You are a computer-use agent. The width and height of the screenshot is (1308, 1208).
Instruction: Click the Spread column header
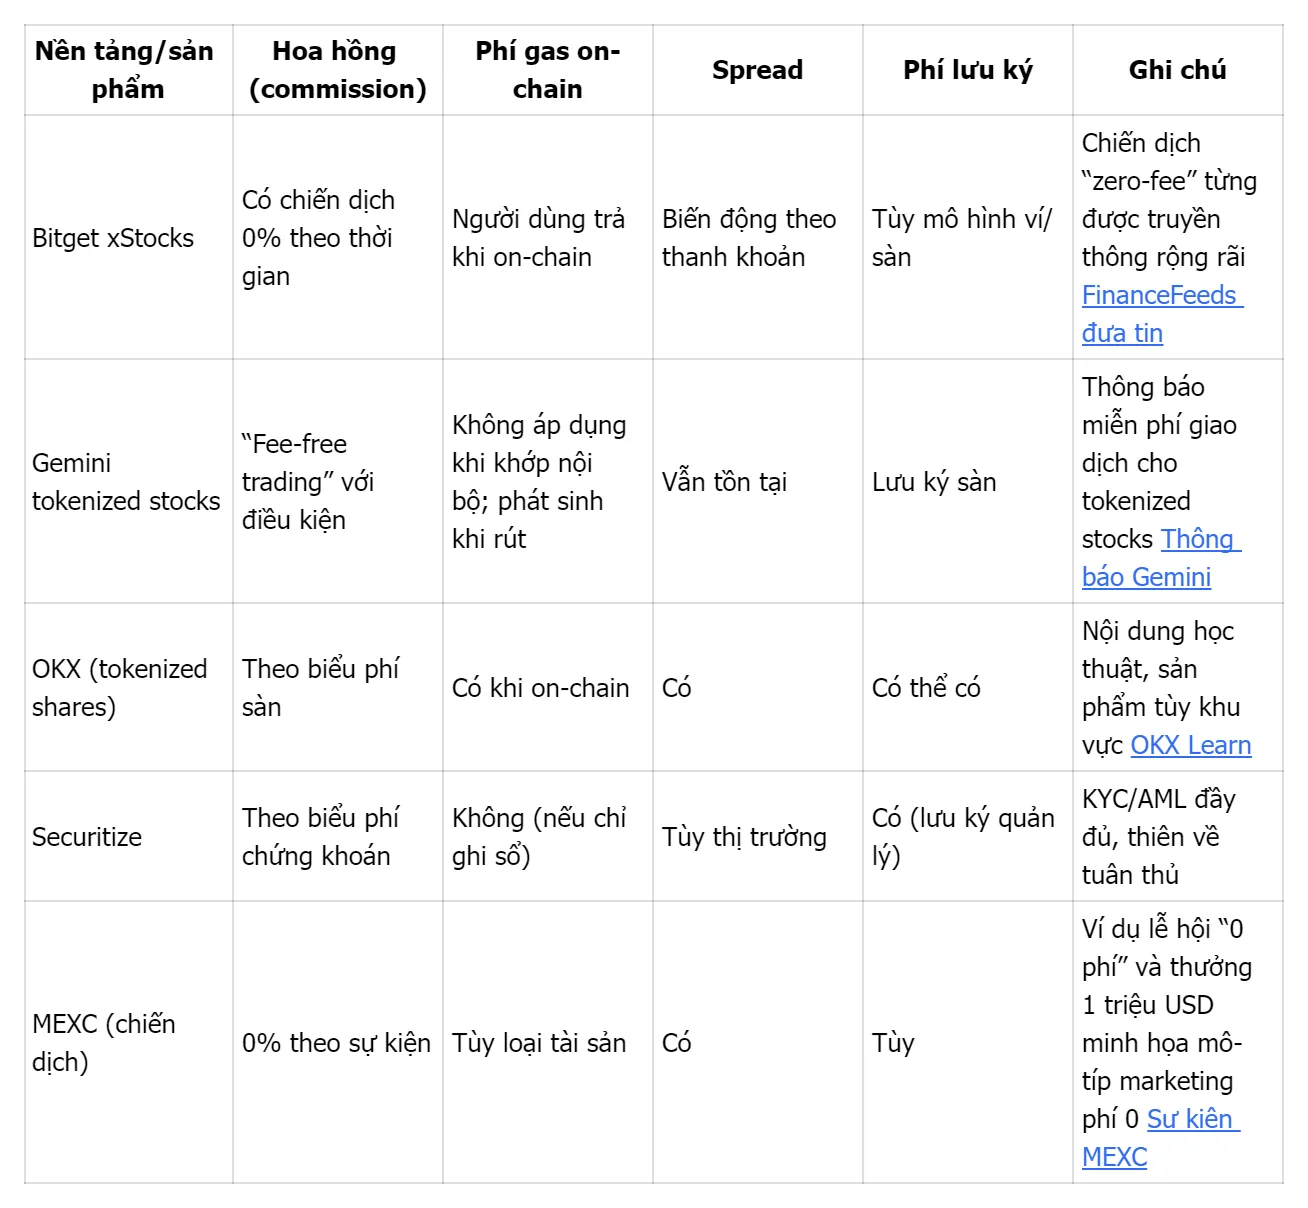click(757, 70)
